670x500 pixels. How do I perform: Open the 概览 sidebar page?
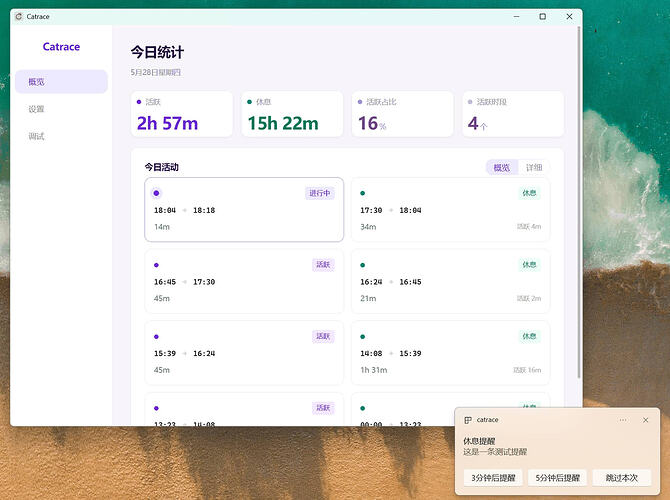click(61, 82)
